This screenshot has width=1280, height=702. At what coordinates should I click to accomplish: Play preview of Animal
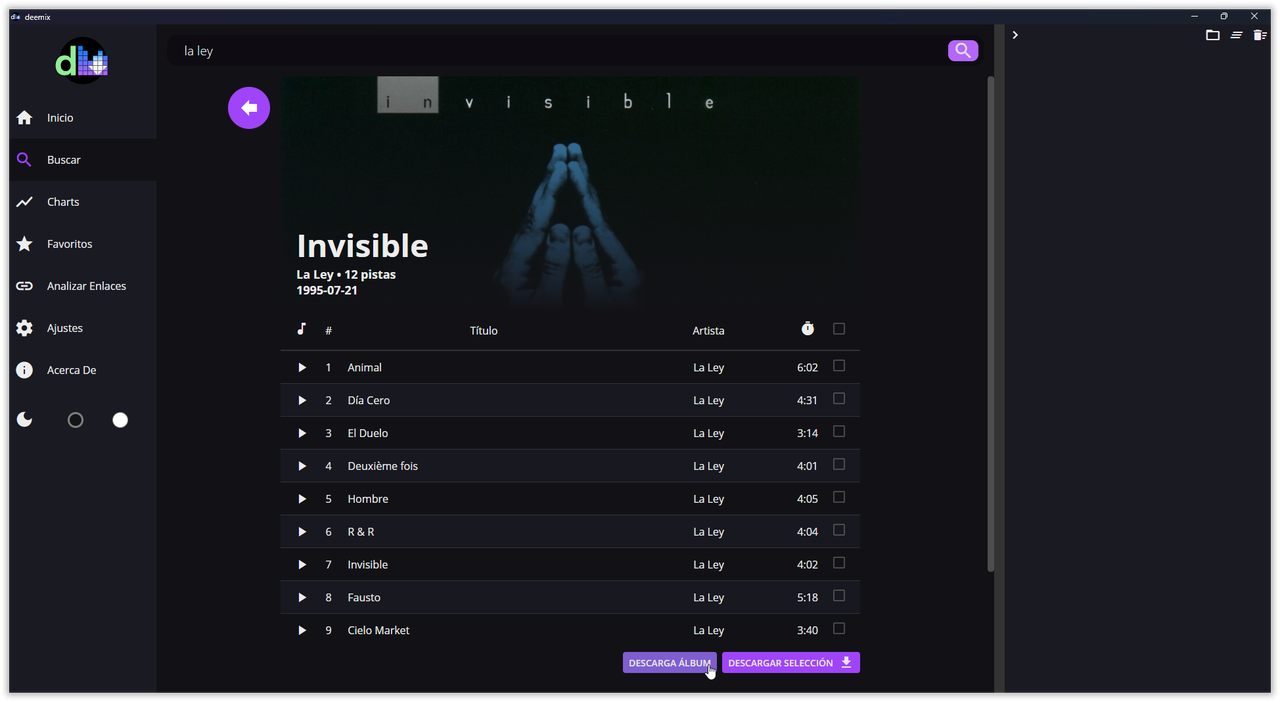[x=302, y=367]
